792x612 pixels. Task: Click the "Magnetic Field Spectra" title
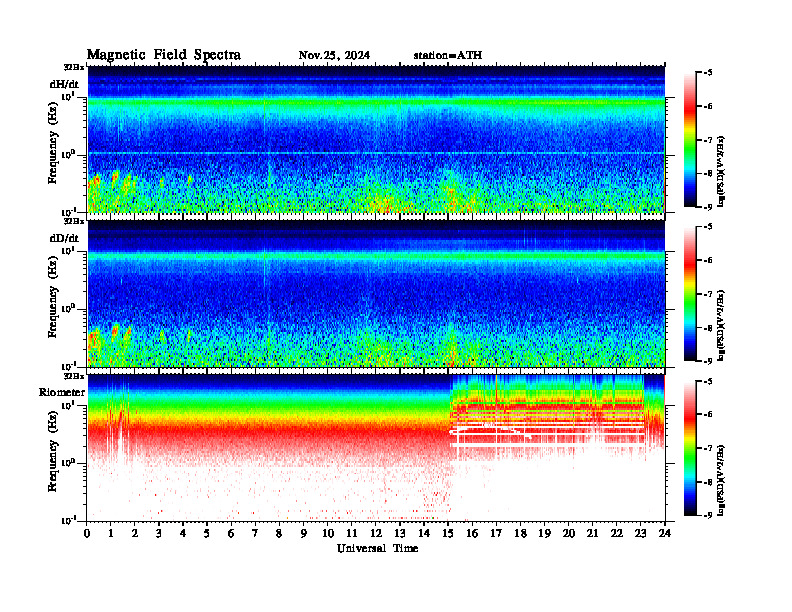(x=164, y=55)
